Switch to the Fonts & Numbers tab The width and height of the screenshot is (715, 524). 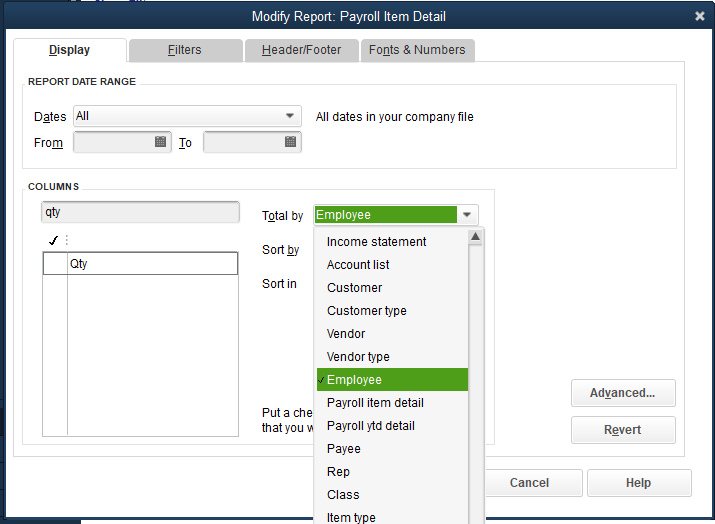[417, 50]
